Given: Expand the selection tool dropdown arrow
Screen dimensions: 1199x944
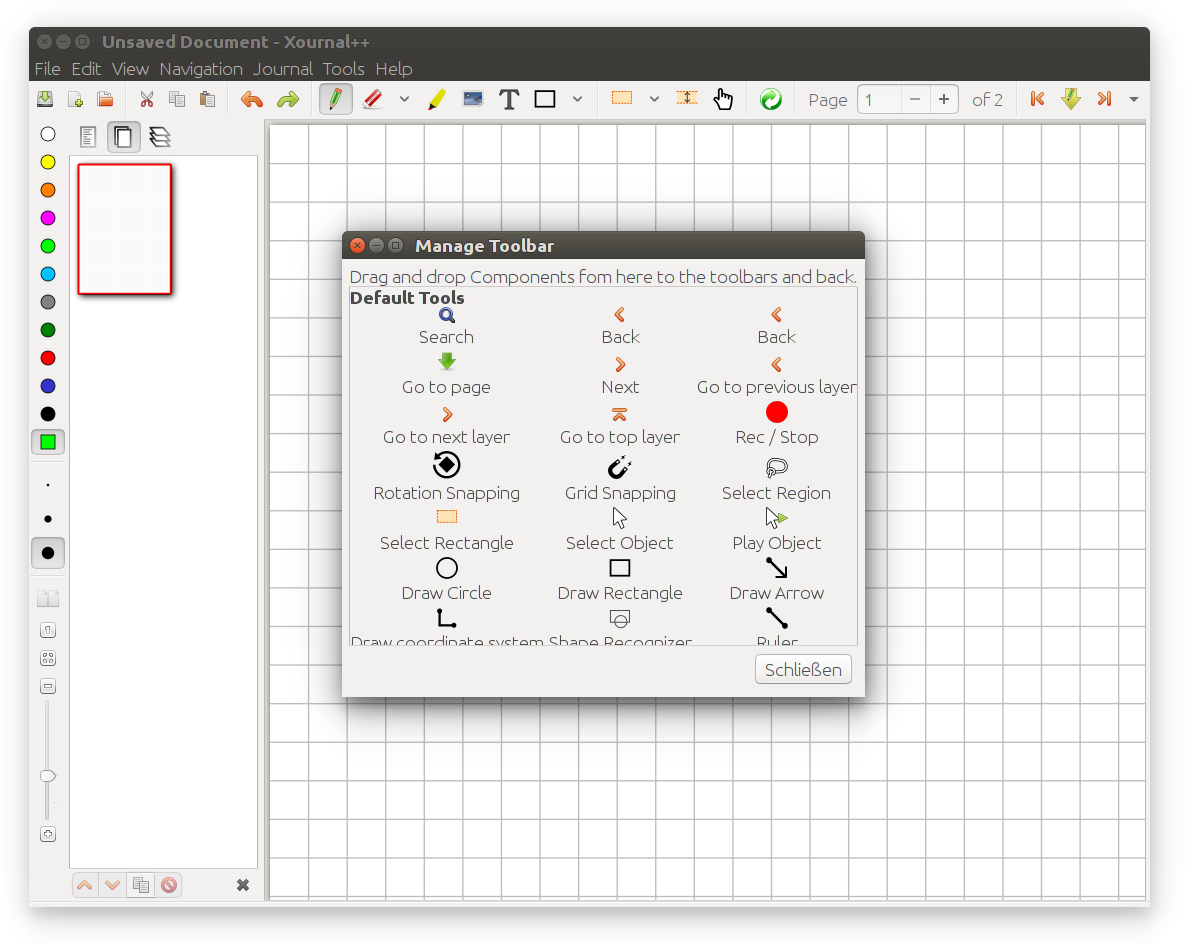Looking at the screenshot, I should (x=654, y=100).
